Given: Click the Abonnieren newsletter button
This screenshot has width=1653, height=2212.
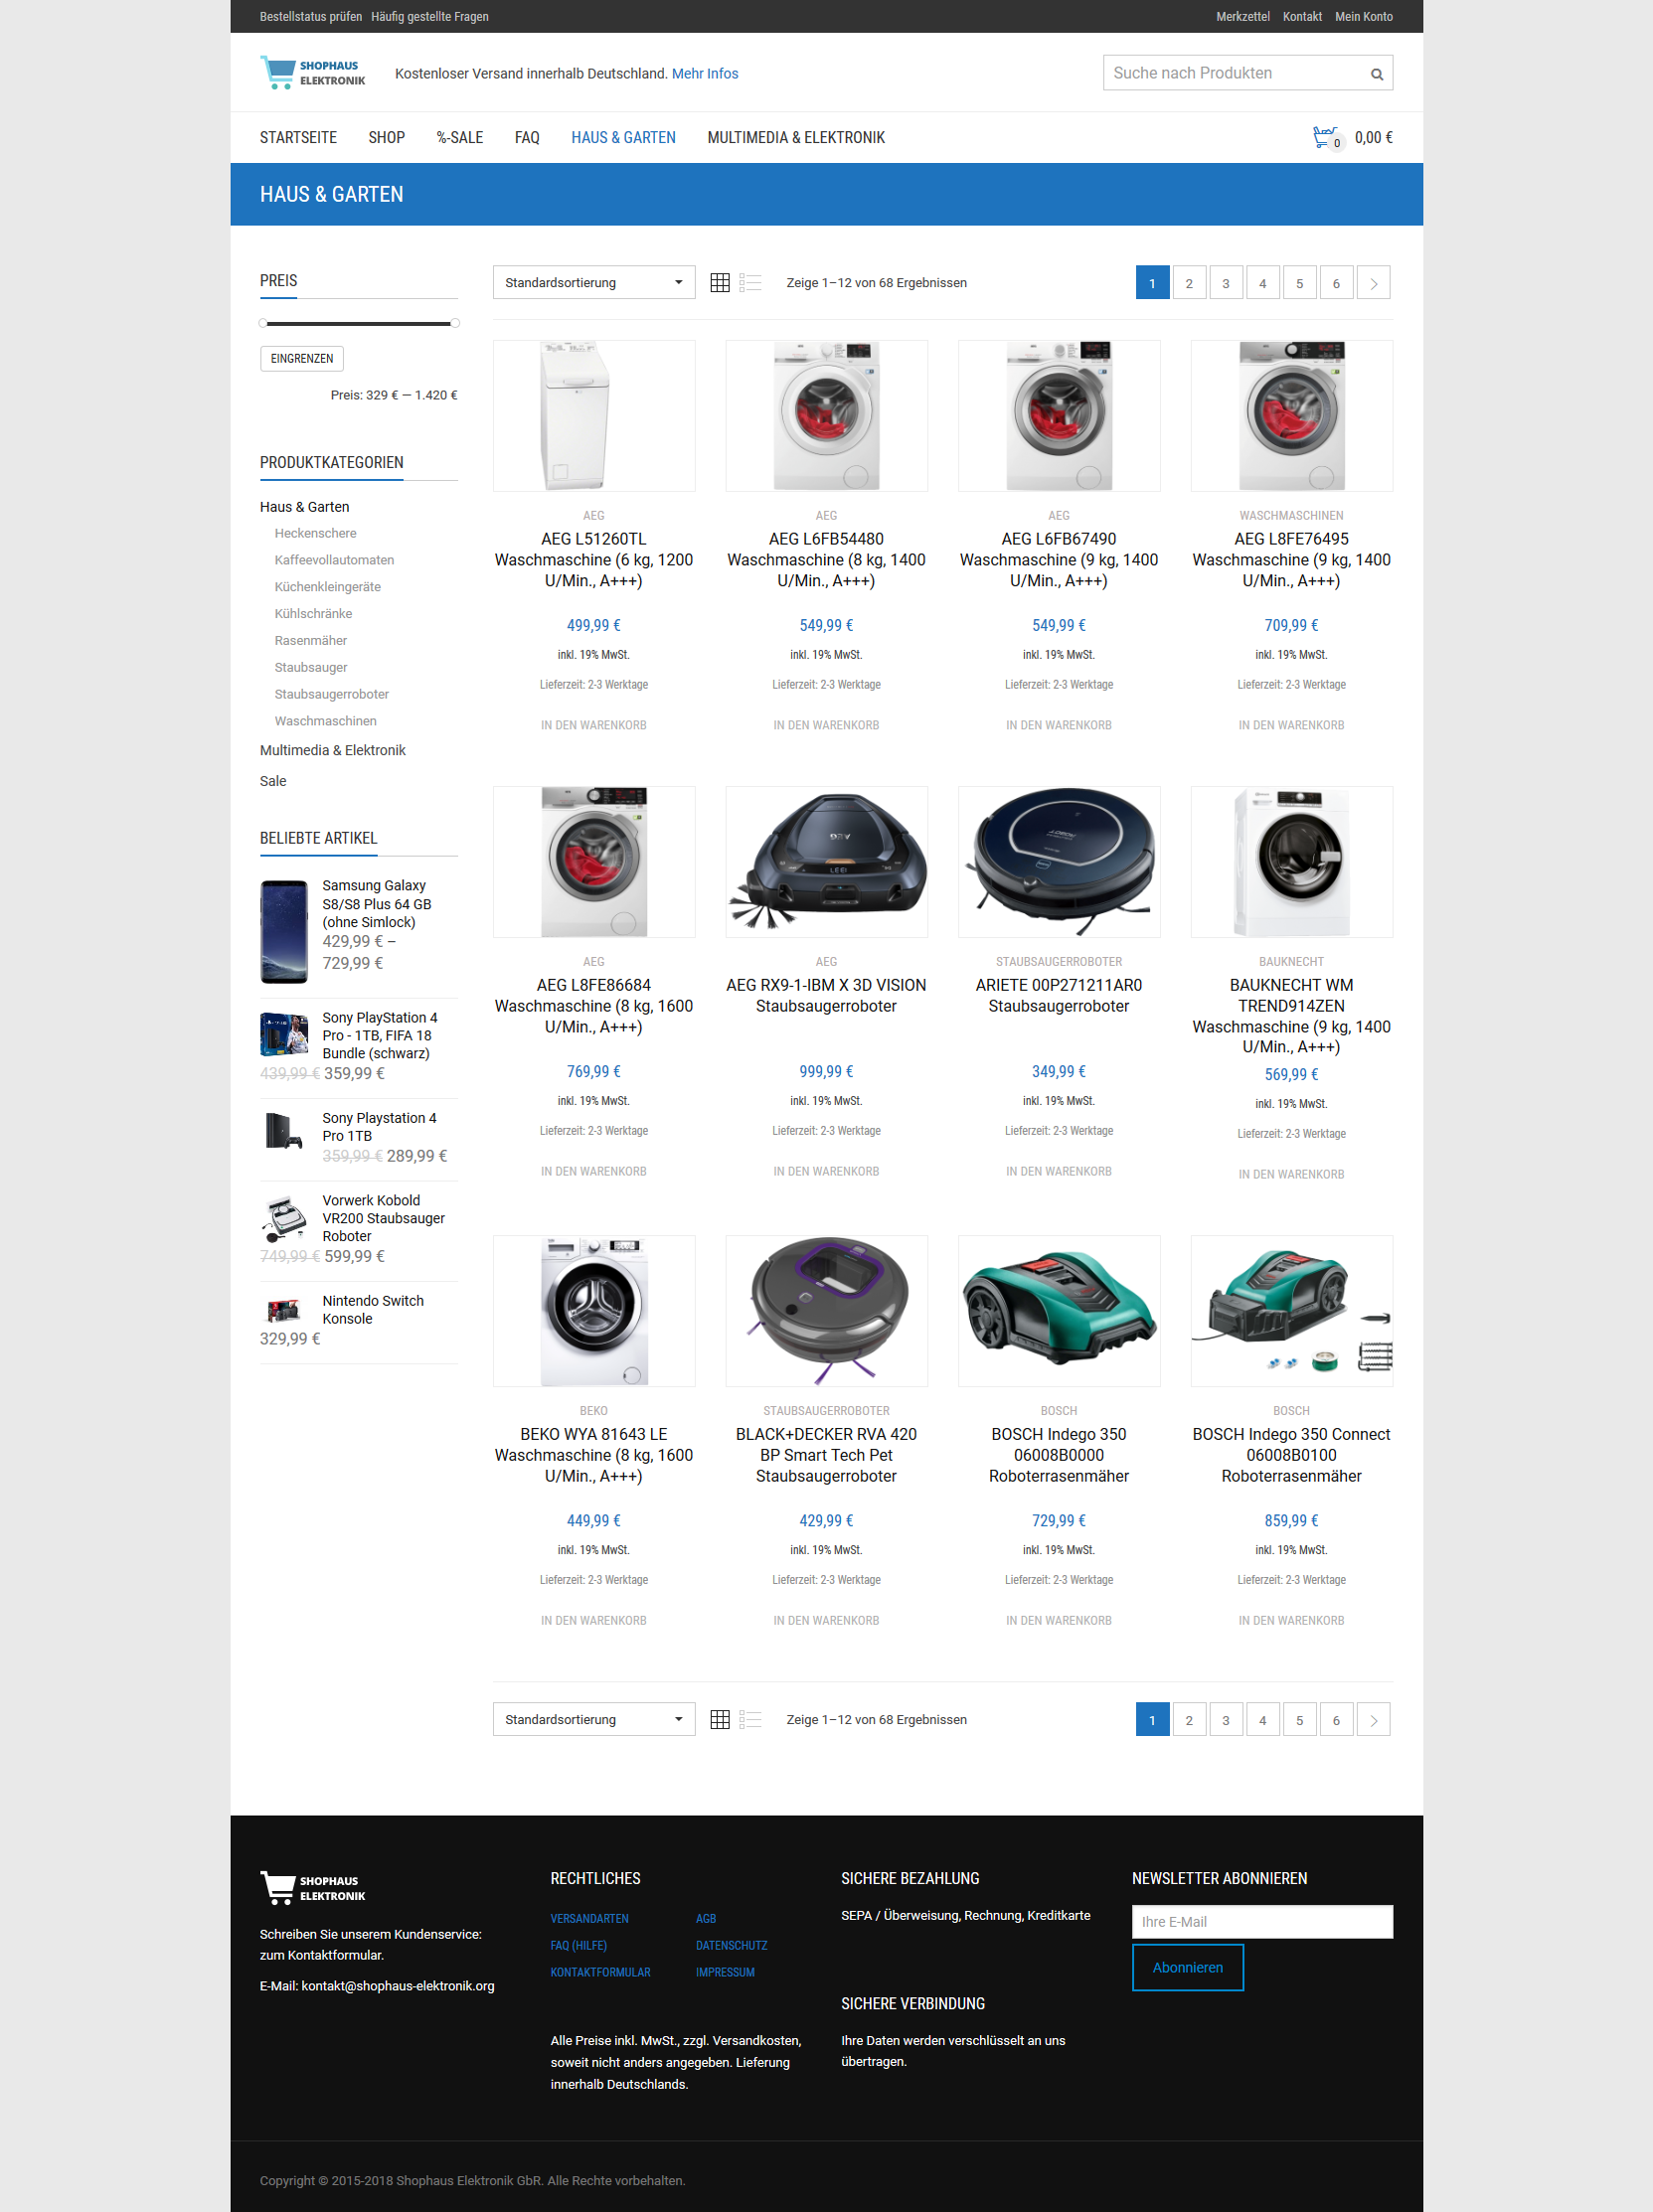Looking at the screenshot, I should pos(1187,1967).
